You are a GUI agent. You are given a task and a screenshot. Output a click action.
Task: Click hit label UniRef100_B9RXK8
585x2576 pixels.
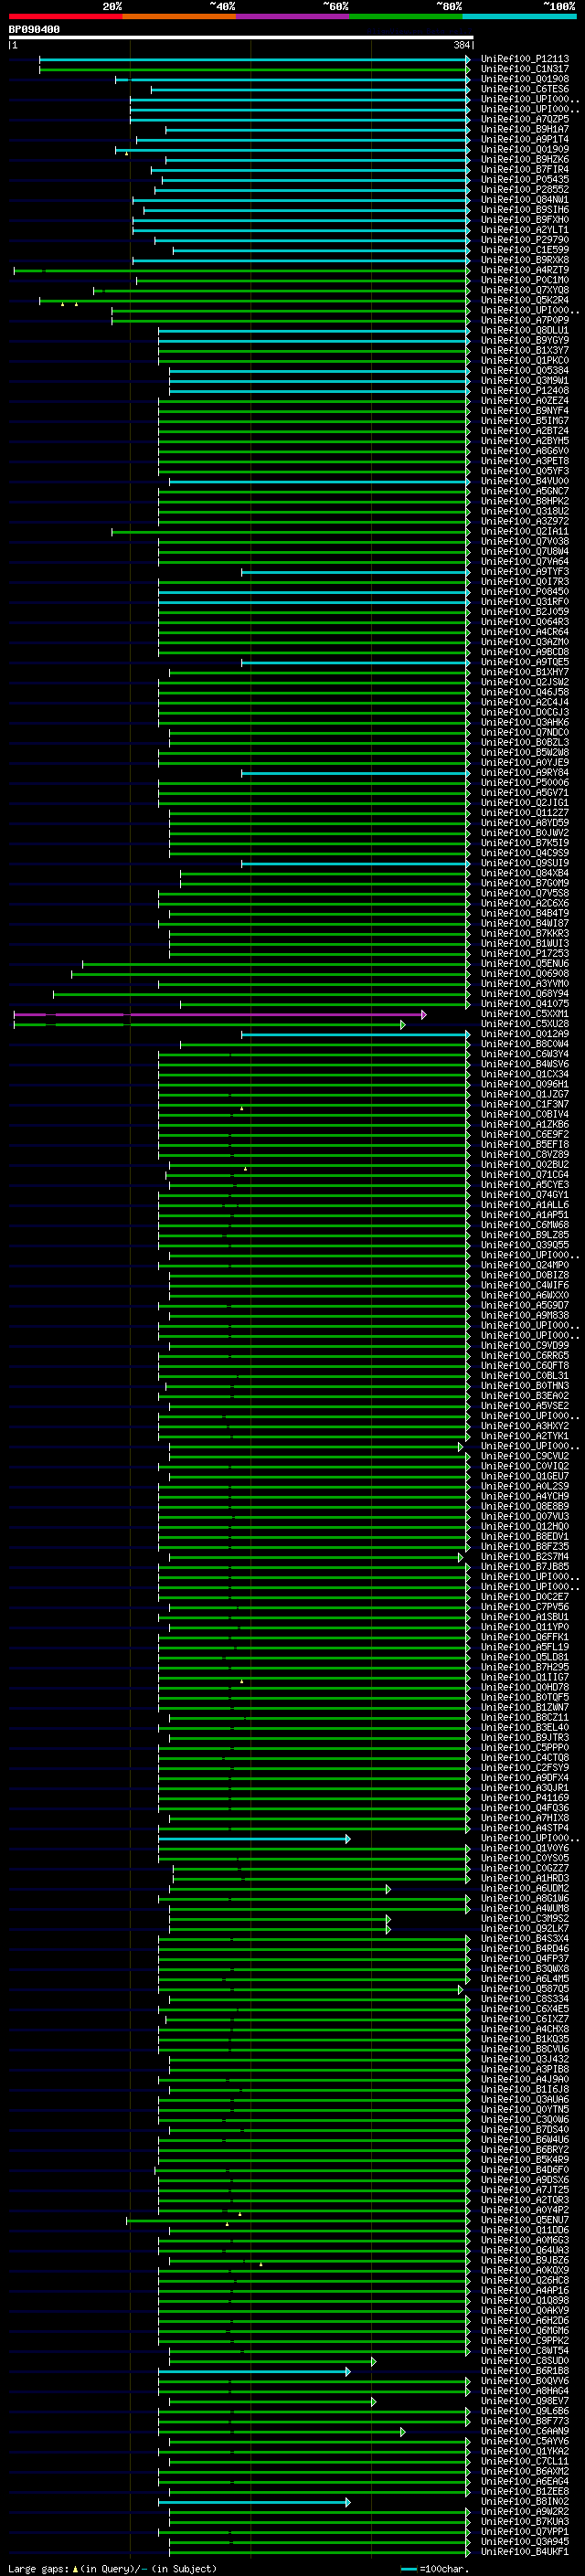tap(525, 260)
